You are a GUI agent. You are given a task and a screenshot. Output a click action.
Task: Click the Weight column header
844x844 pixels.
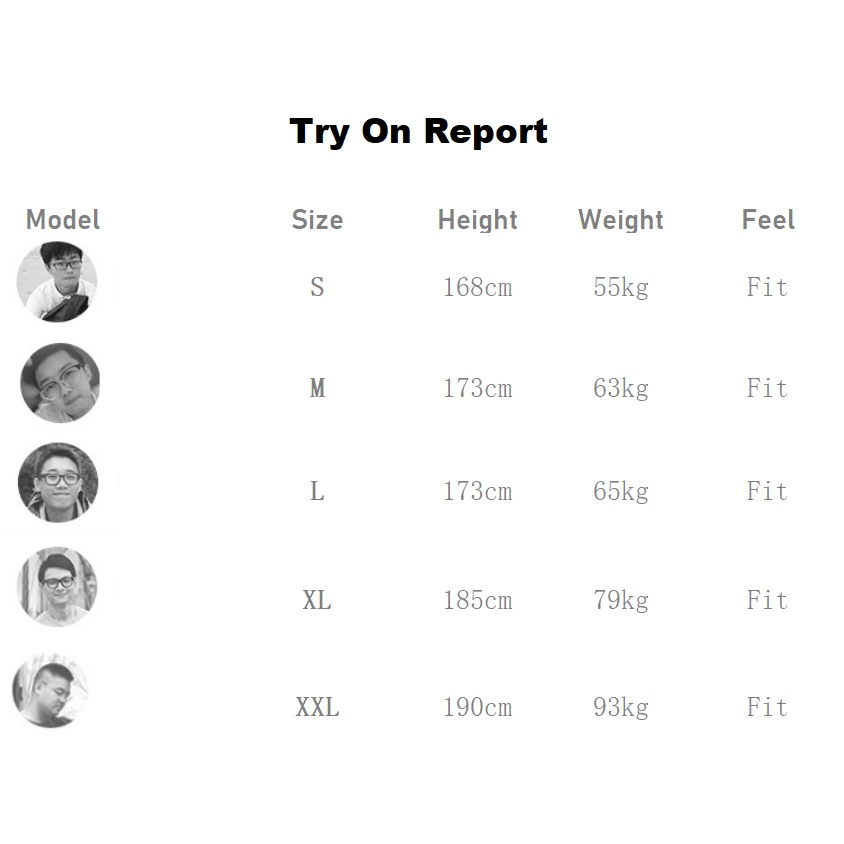point(620,220)
